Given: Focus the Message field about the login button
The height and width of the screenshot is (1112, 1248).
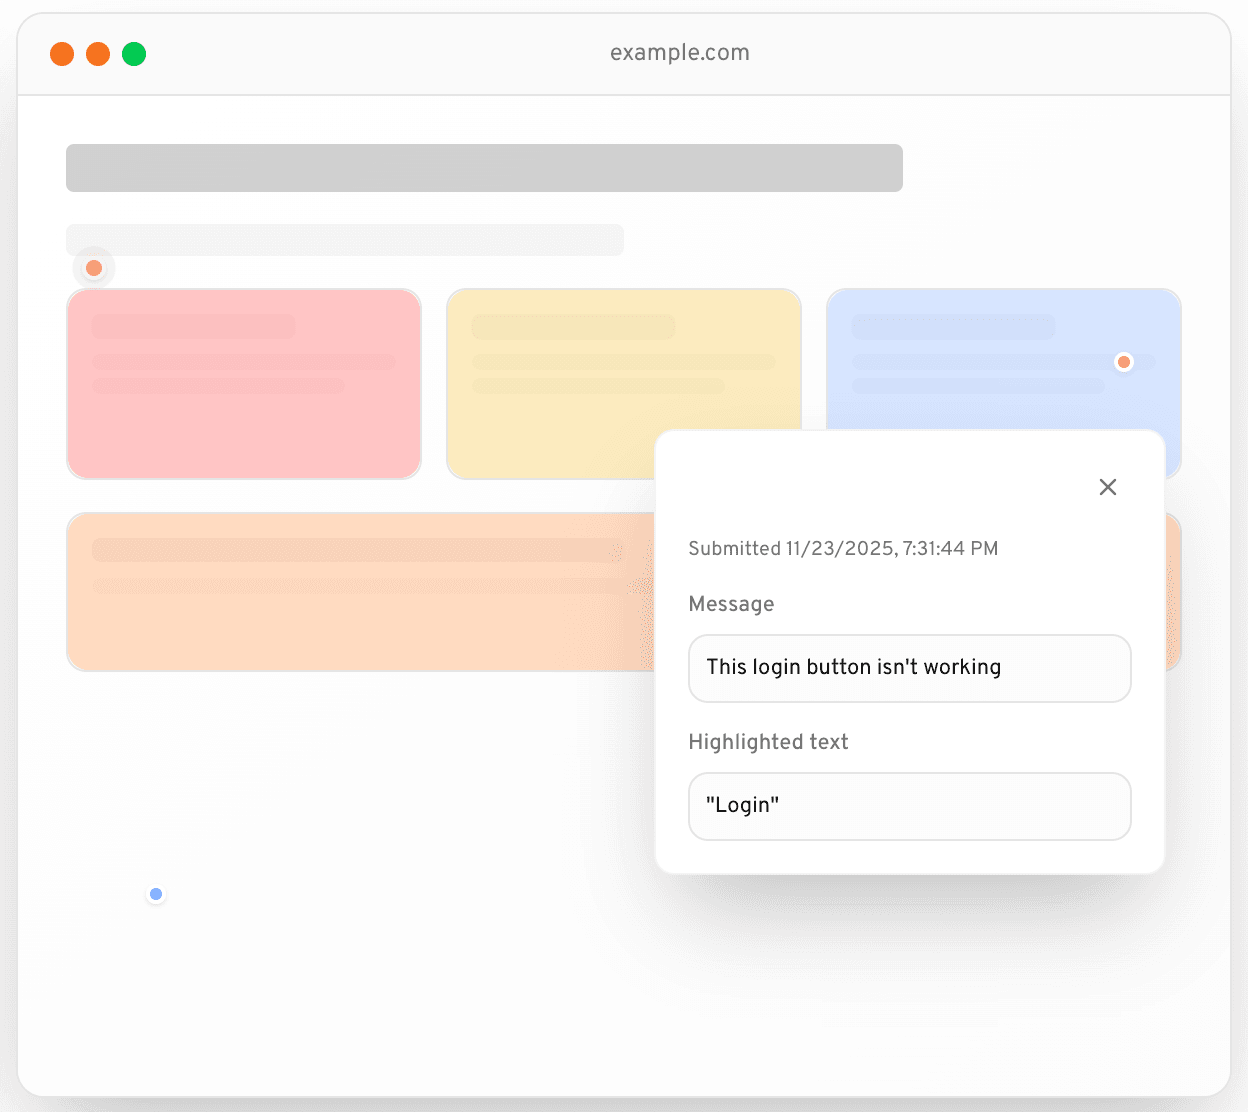Looking at the screenshot, I should (x=909, y=668).
